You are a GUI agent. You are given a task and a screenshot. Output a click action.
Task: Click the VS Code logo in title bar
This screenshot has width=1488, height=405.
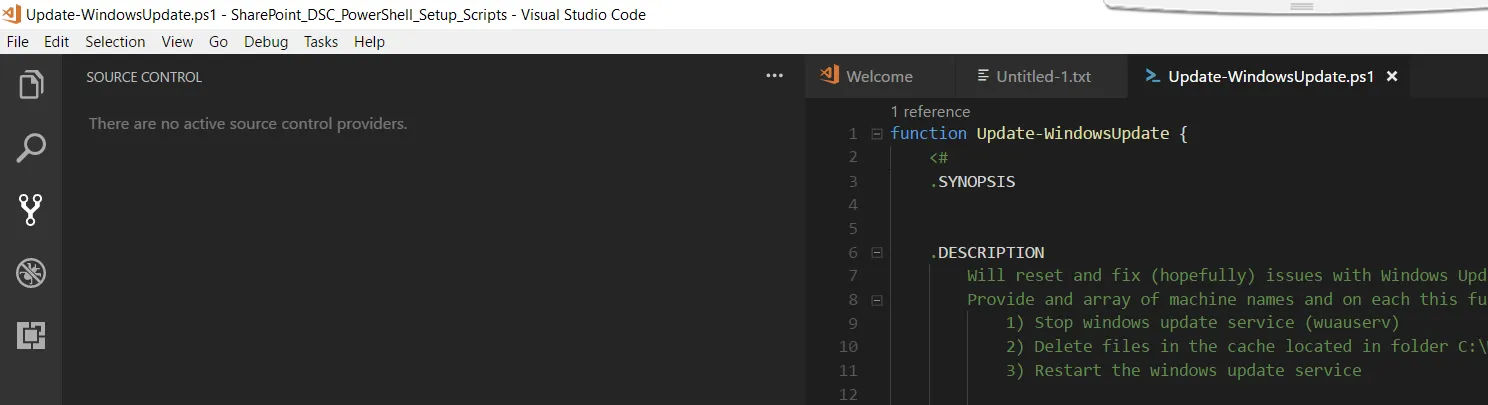(12, 15)
